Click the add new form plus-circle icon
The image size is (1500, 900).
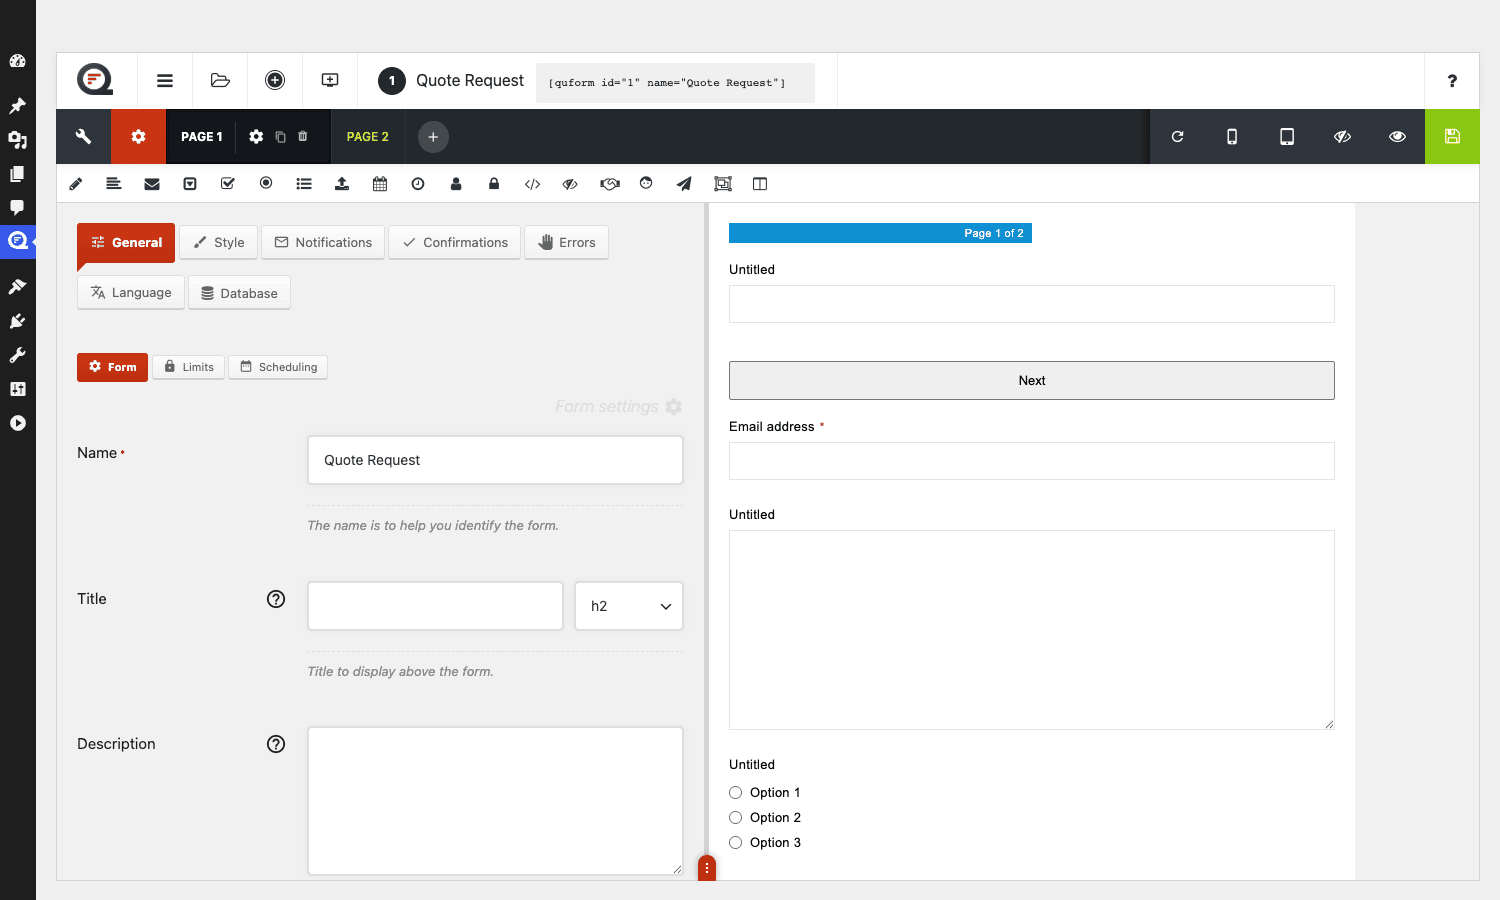pyautogui.click(x=275, y=81)
